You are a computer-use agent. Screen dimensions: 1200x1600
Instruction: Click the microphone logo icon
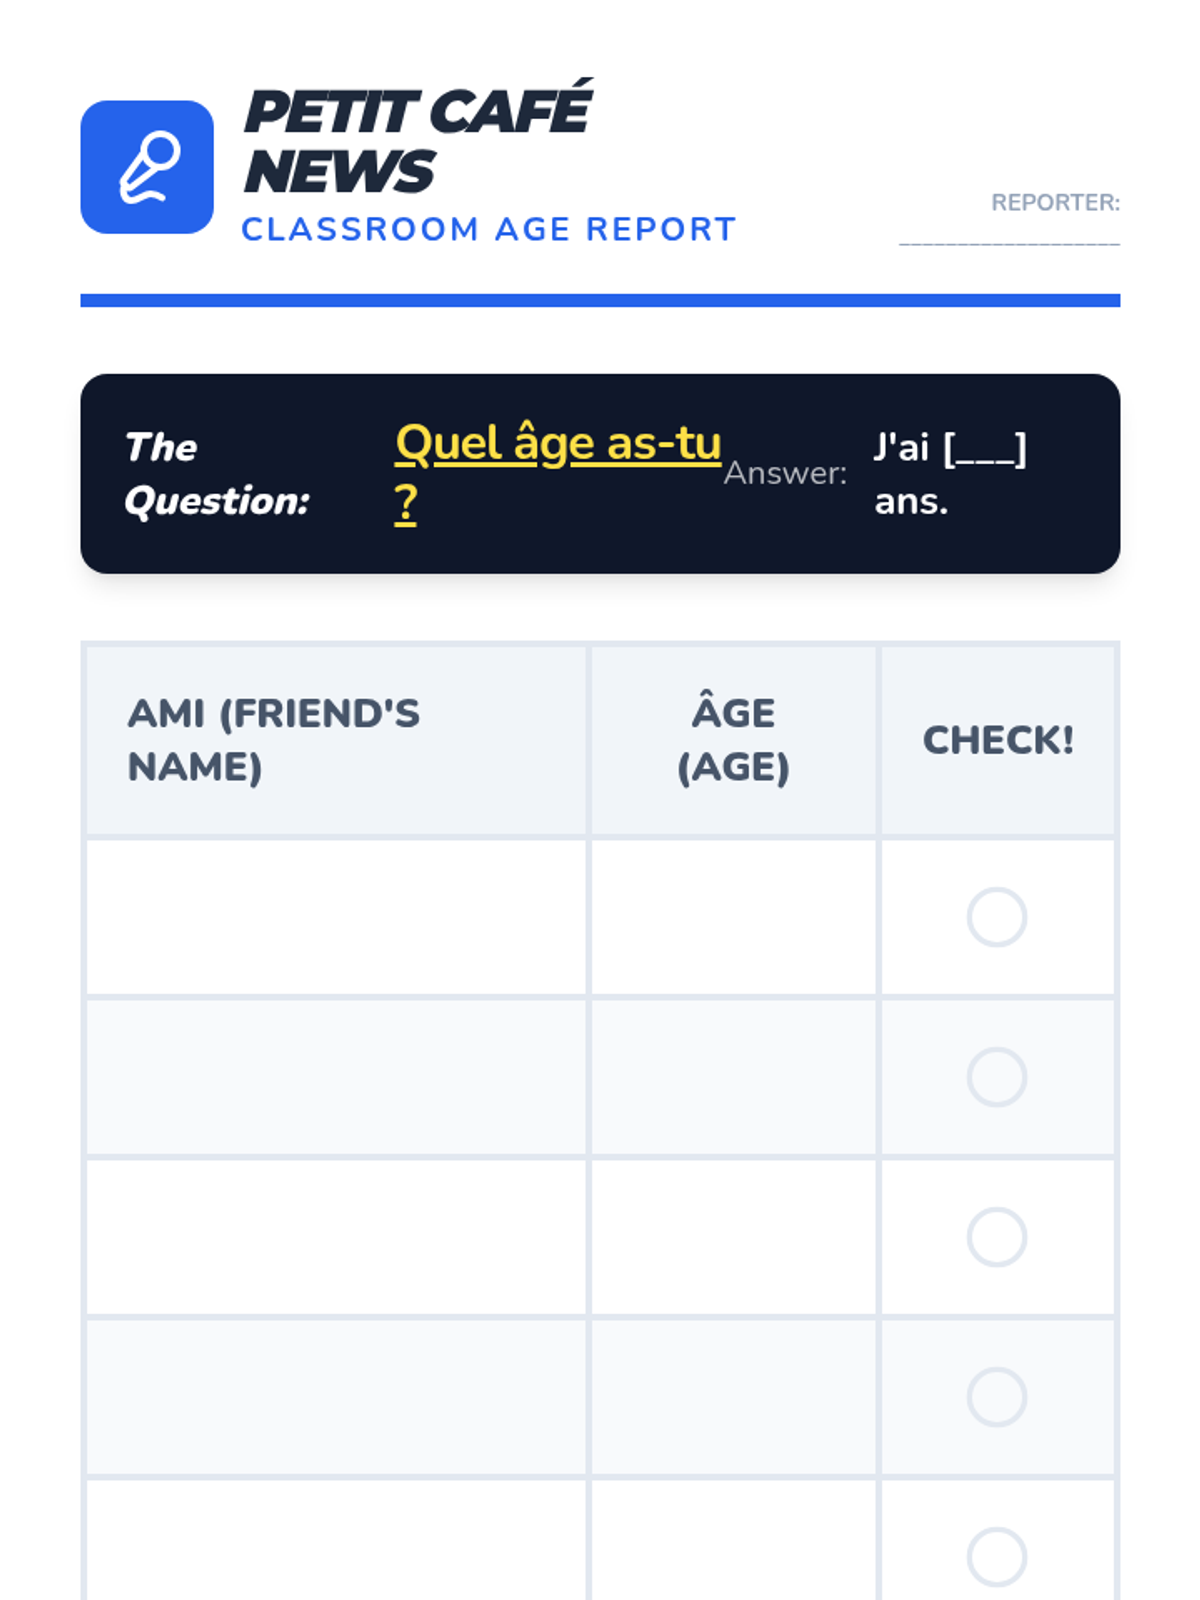(147, 167)
